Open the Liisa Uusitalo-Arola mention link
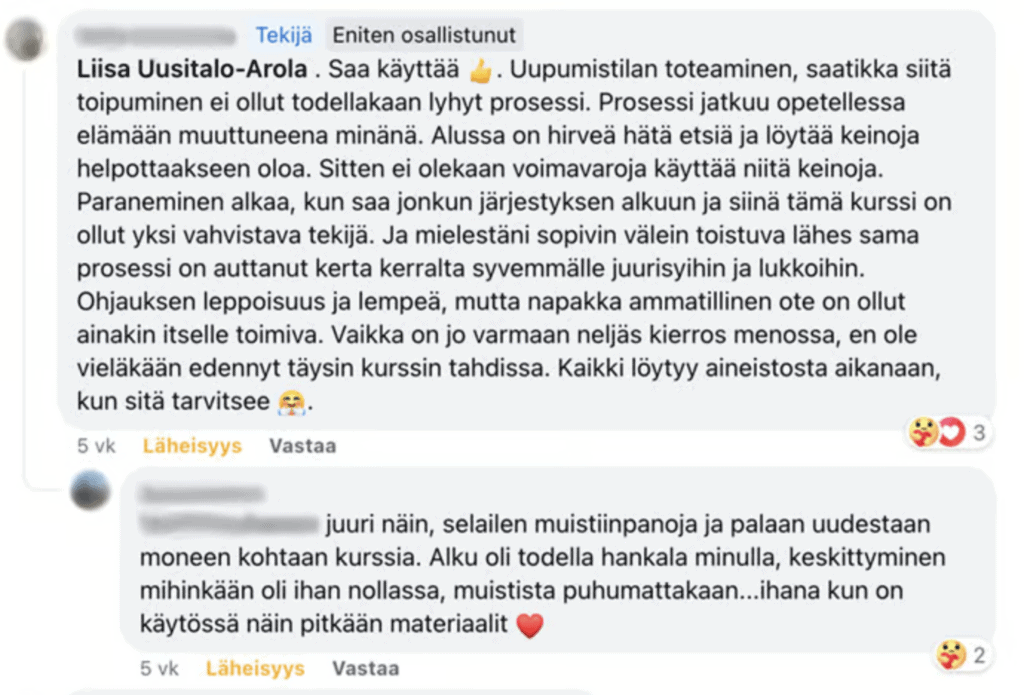 tap(192, 69)
